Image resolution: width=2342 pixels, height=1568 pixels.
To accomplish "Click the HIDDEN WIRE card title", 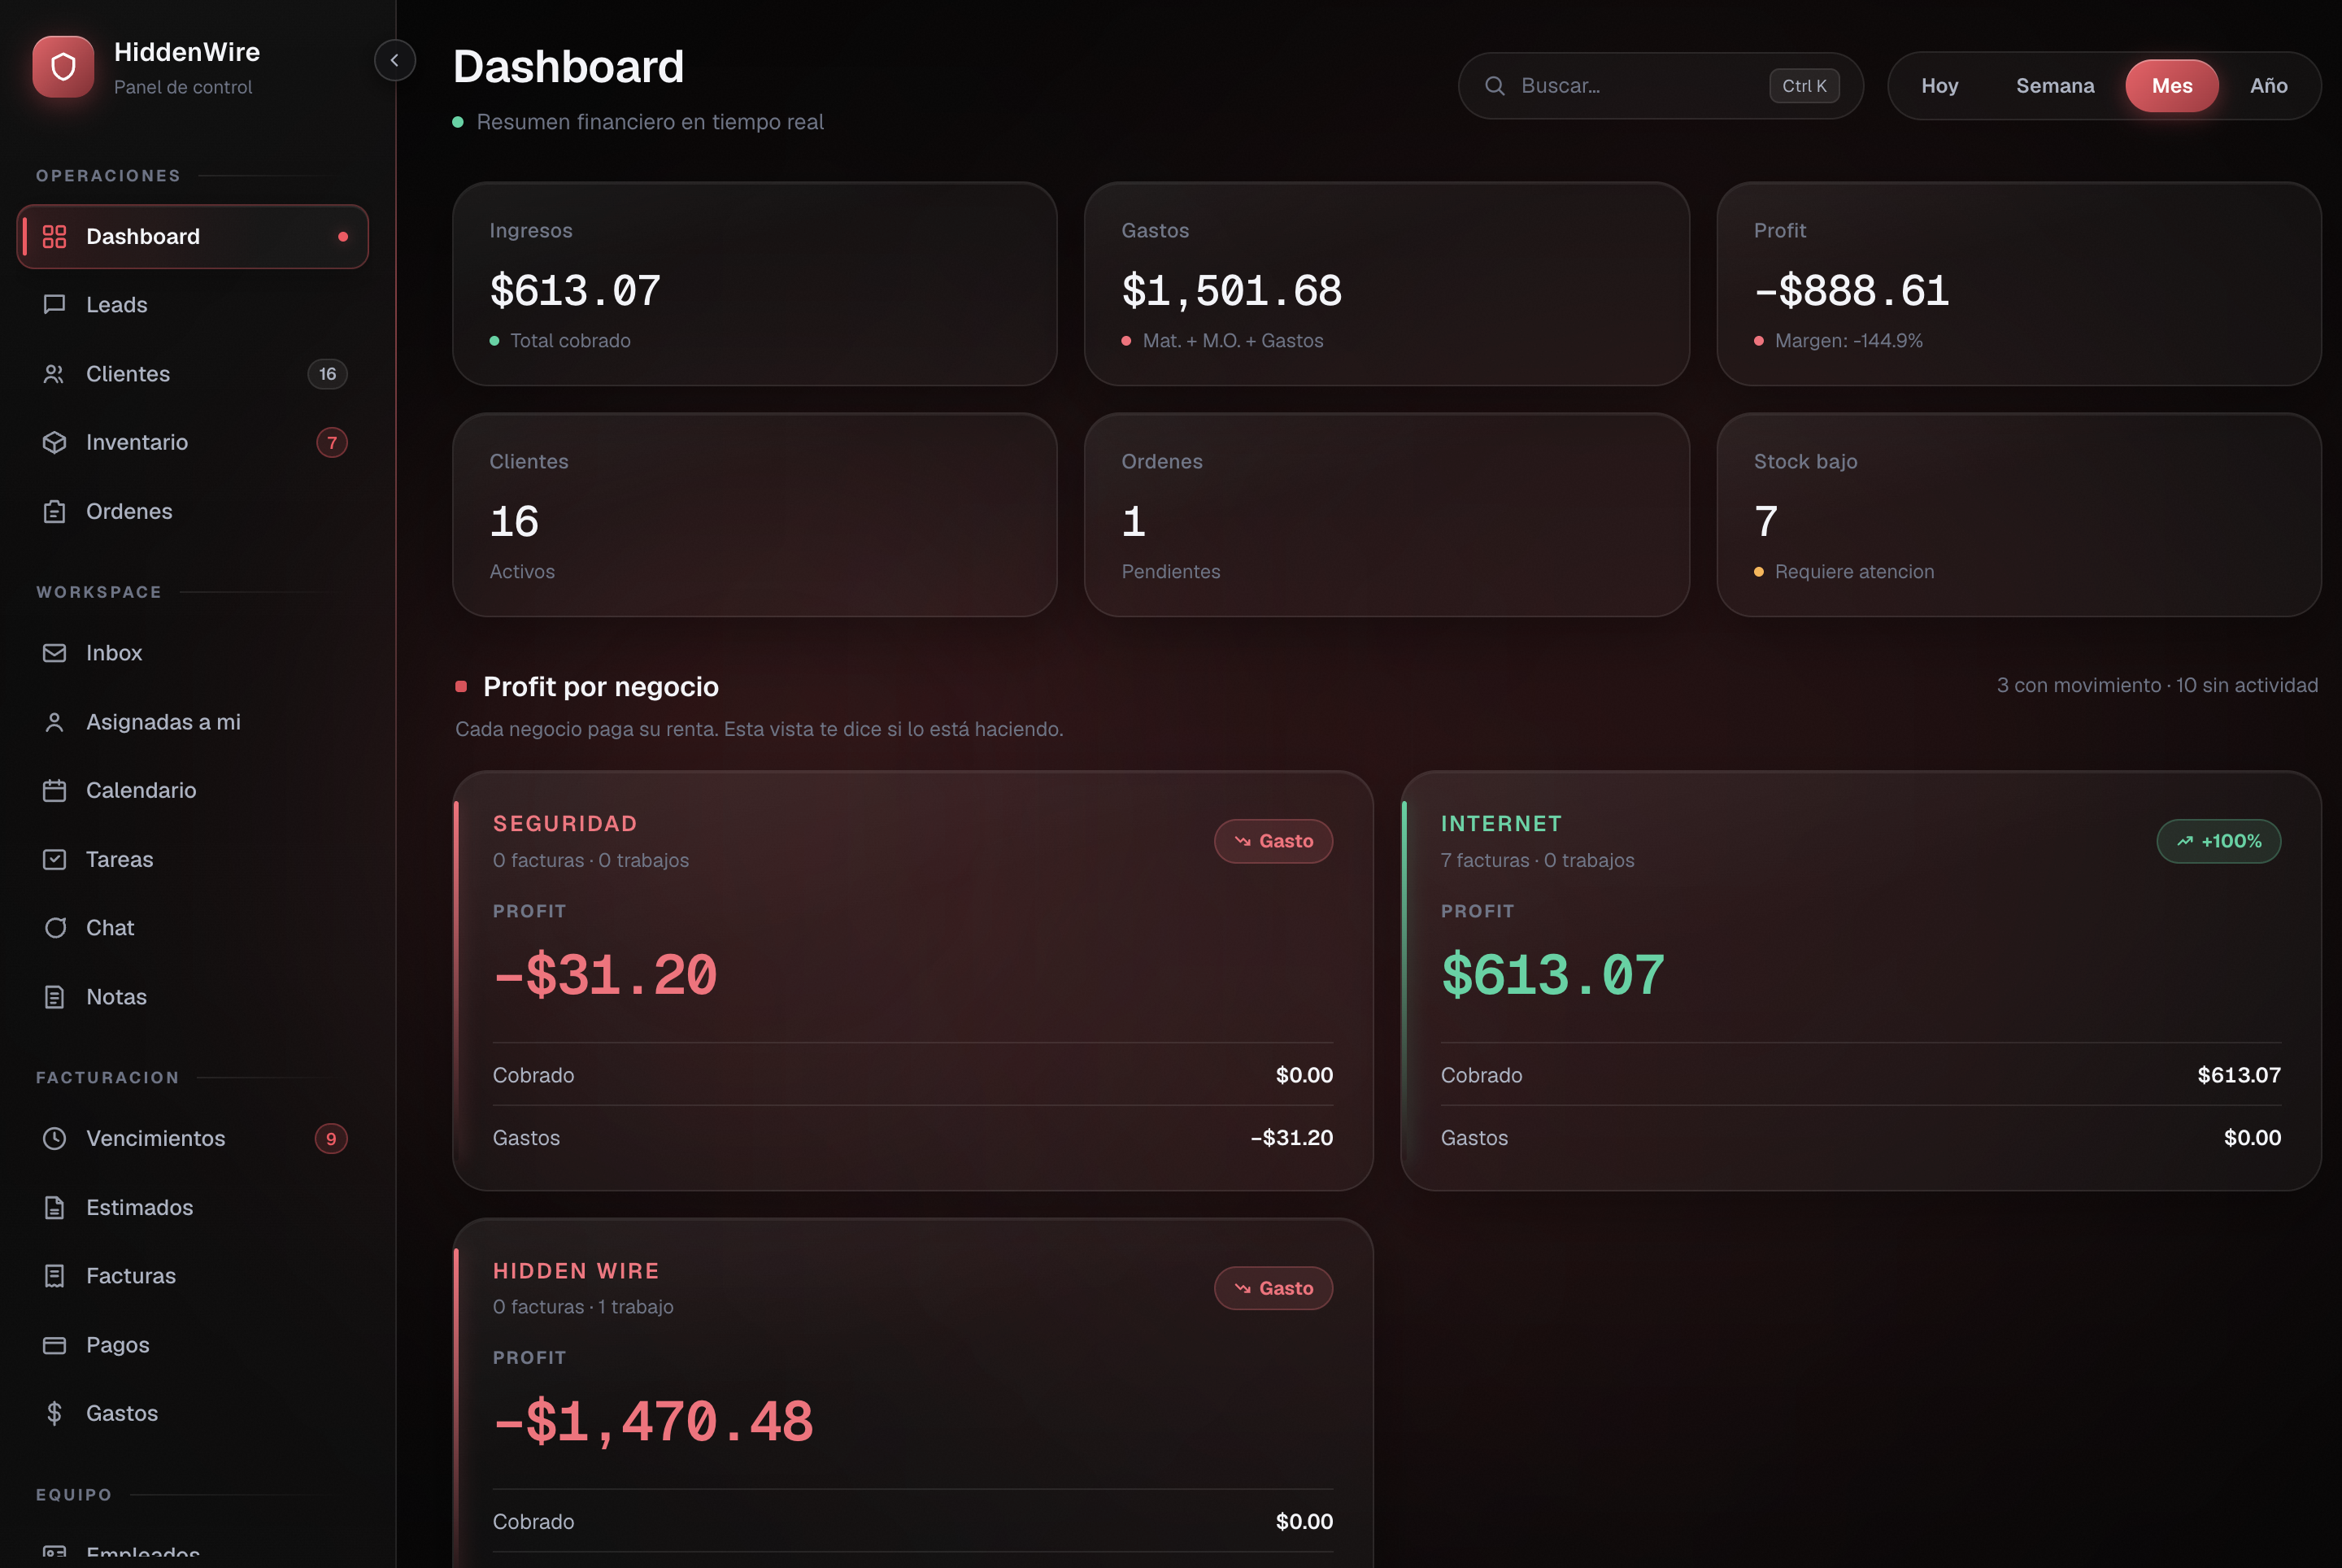I will [576, 1271].
